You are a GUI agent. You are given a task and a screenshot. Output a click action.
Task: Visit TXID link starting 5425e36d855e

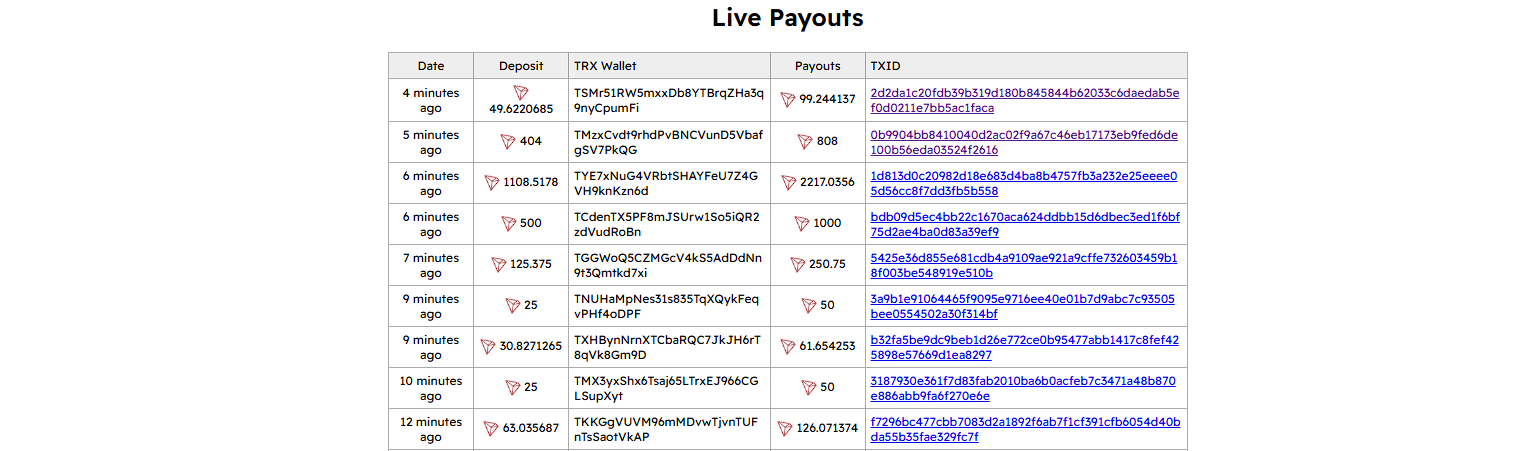1024,265
